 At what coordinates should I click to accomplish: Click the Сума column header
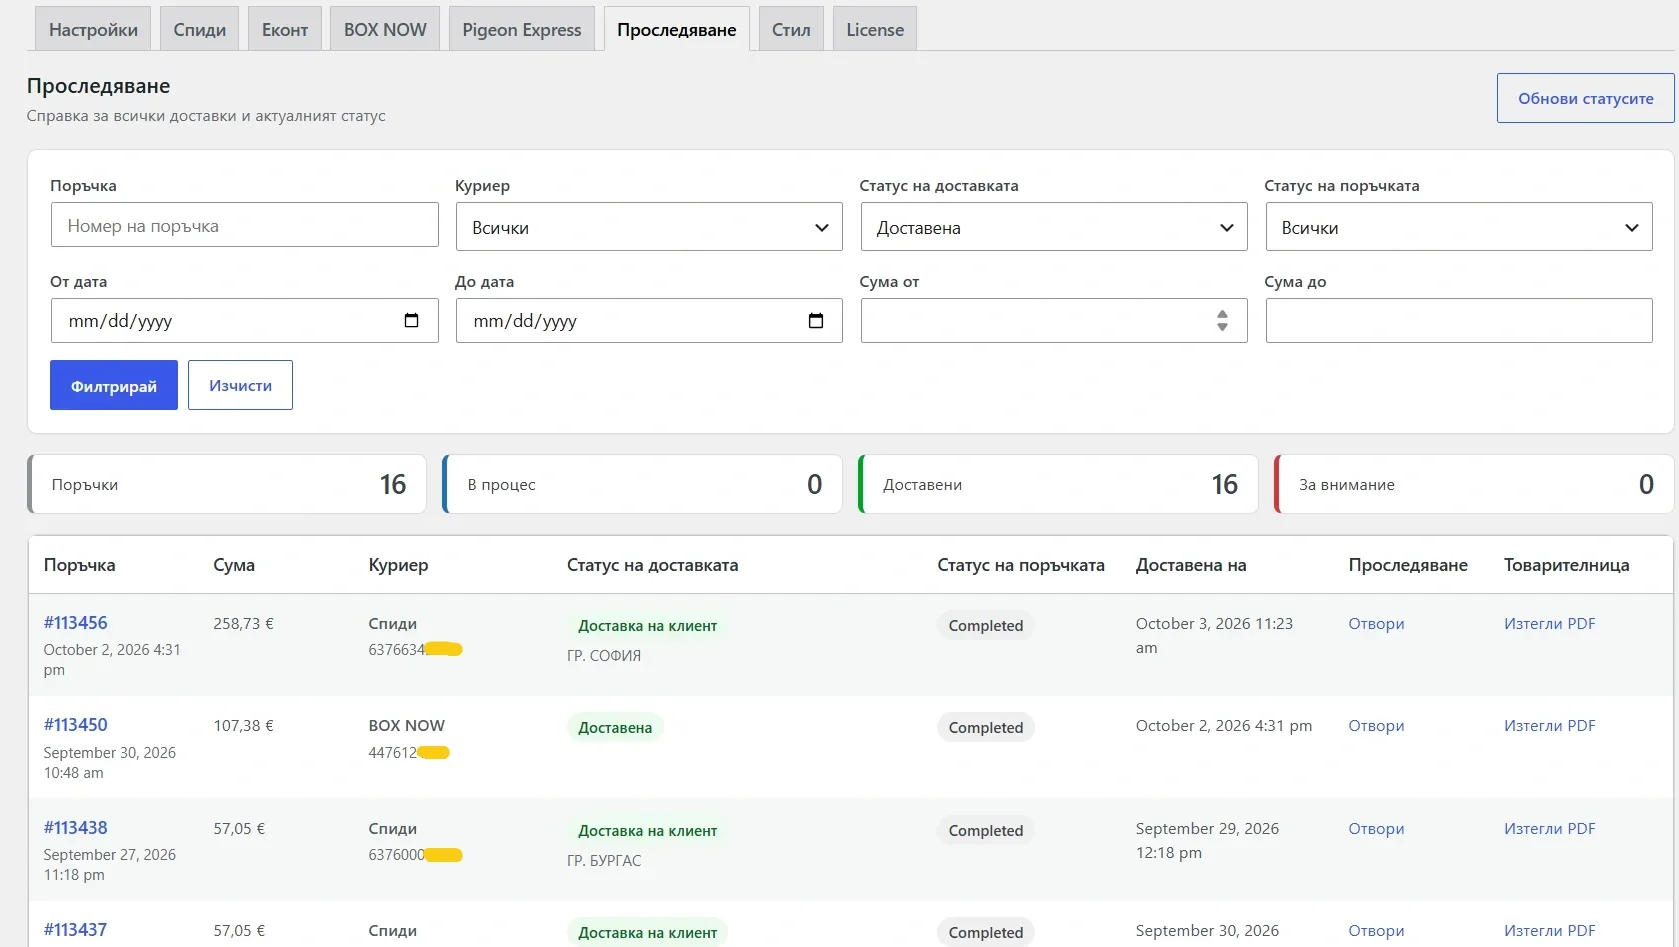point(234,565)
